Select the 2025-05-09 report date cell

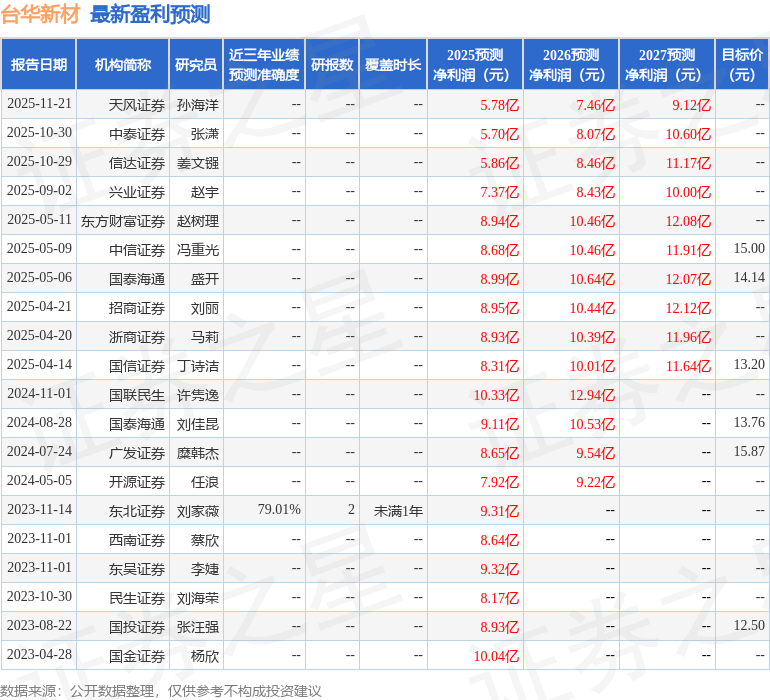(x=39, y=249)
